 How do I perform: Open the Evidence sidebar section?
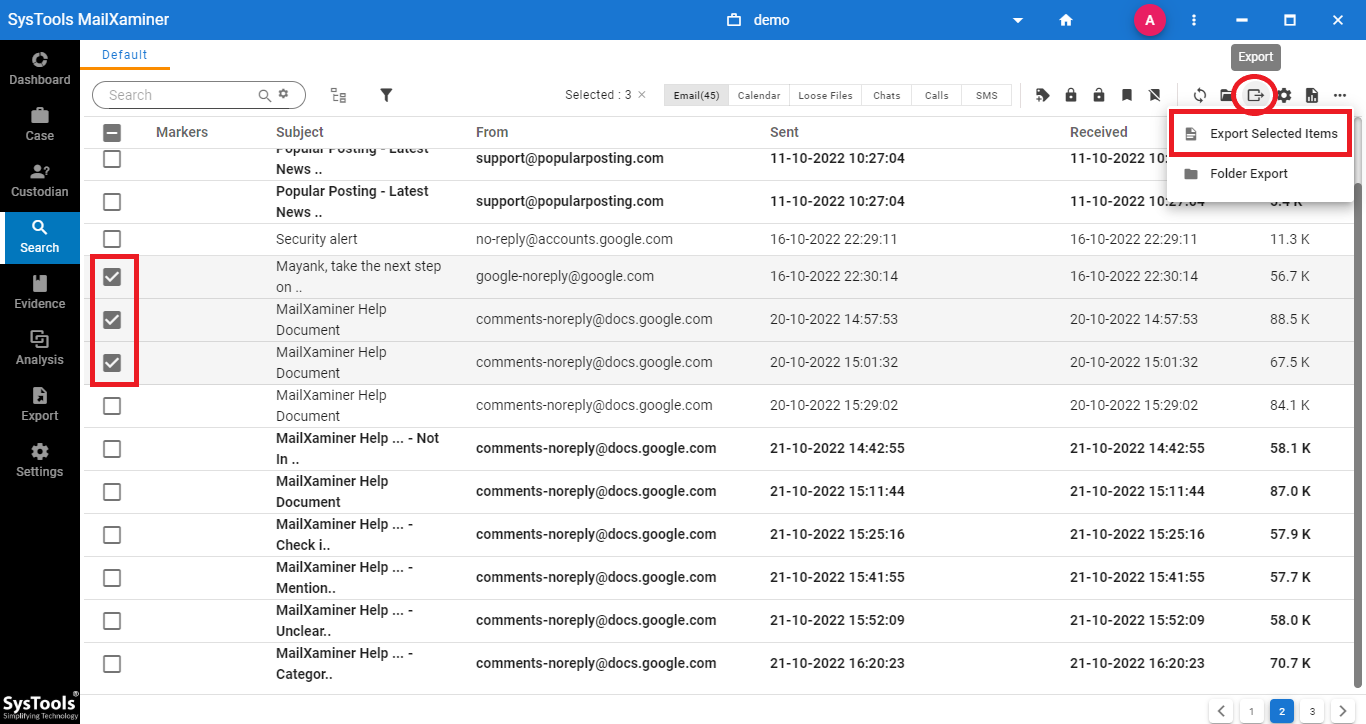[x=40, y=292]
